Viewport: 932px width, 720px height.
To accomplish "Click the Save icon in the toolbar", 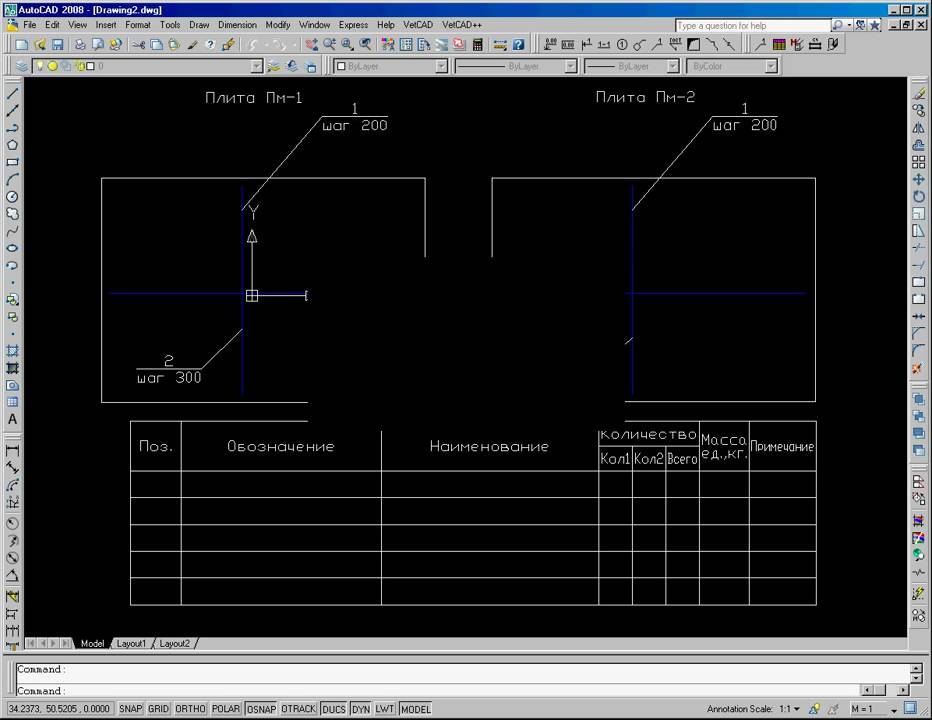I will 57,45.
